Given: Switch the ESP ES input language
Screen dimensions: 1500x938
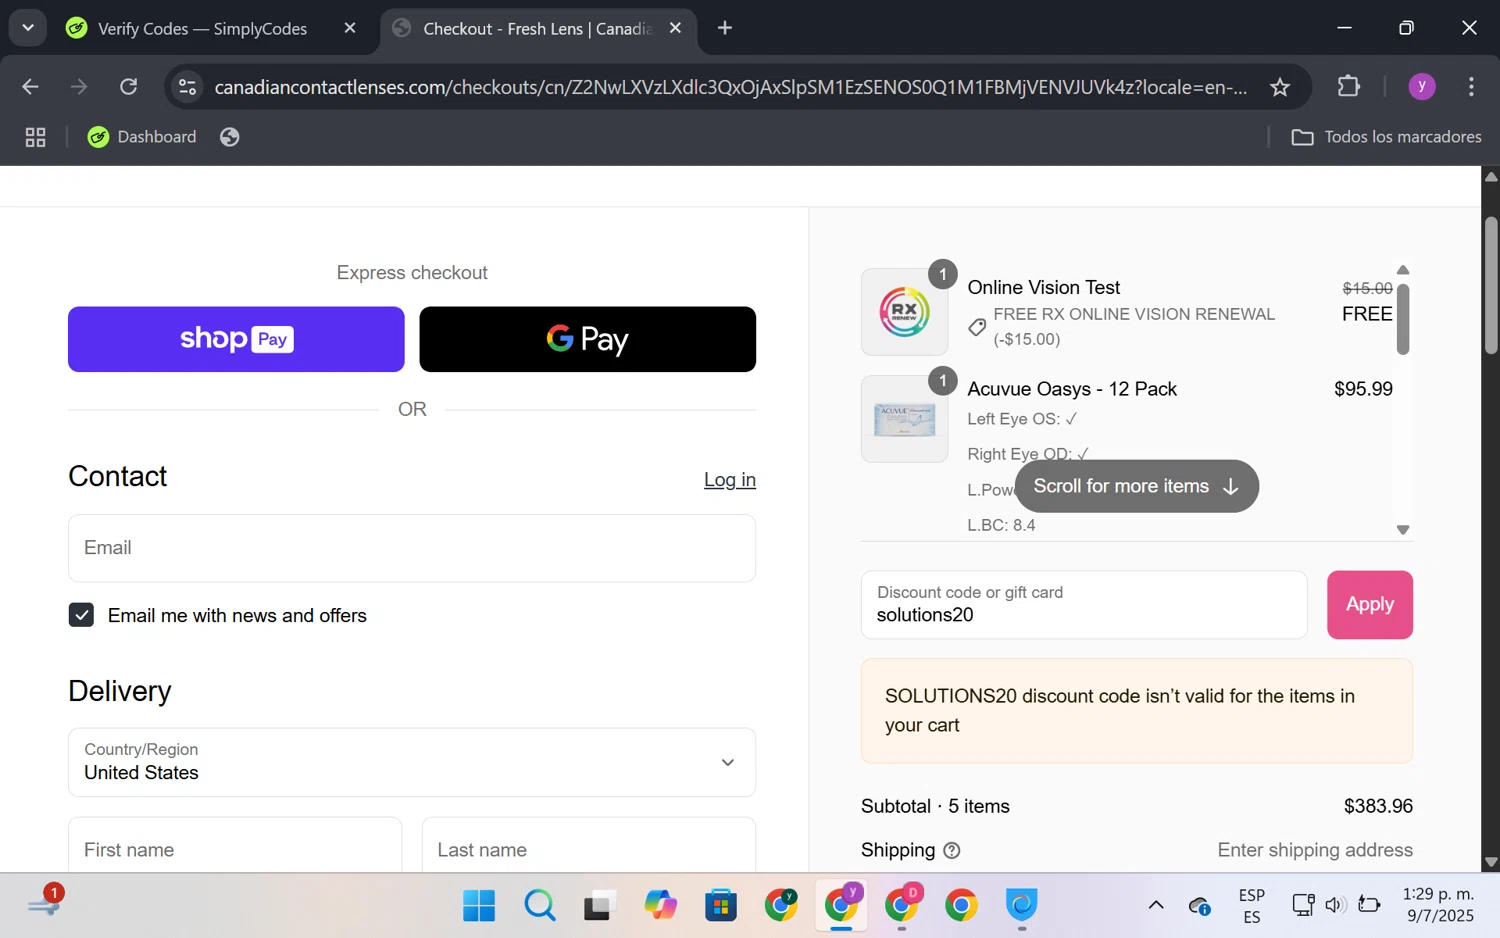Looking at the screenshot, I should click(1251, 906).
